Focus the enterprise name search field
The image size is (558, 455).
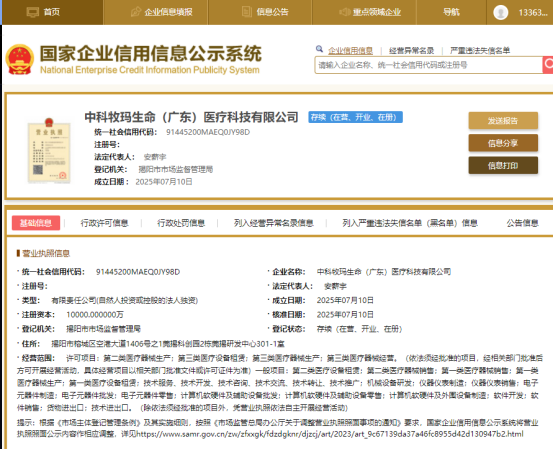[x=428, y=65]
